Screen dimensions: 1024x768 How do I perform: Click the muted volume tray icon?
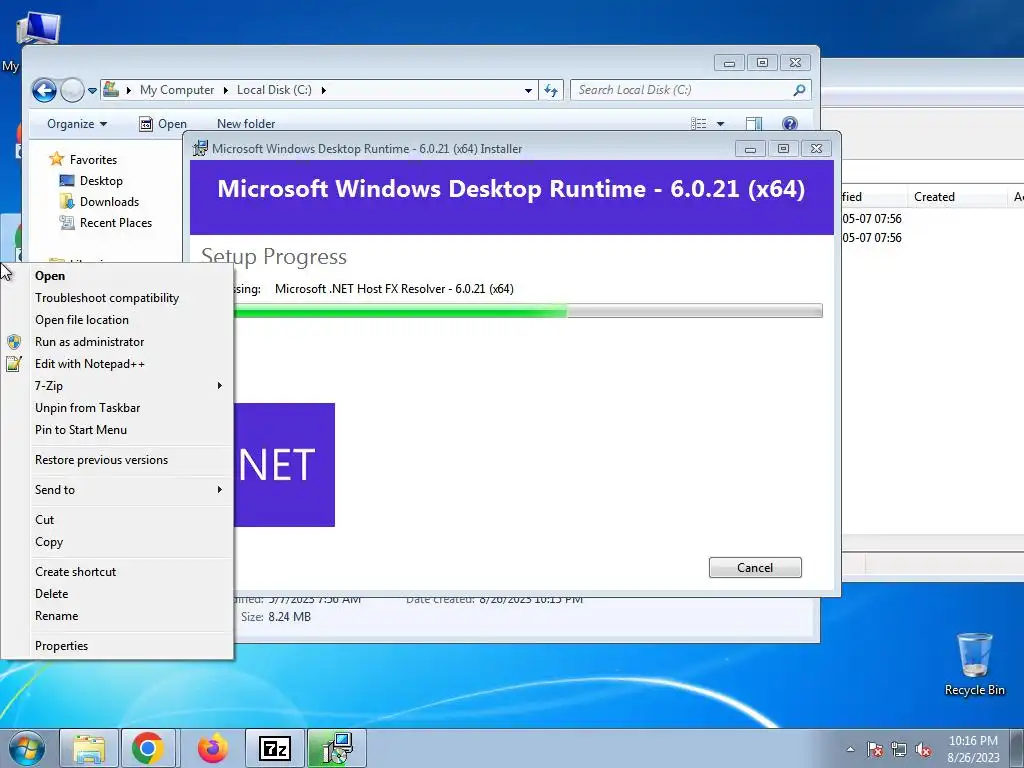pyautogui.click(x=923, y=749)
